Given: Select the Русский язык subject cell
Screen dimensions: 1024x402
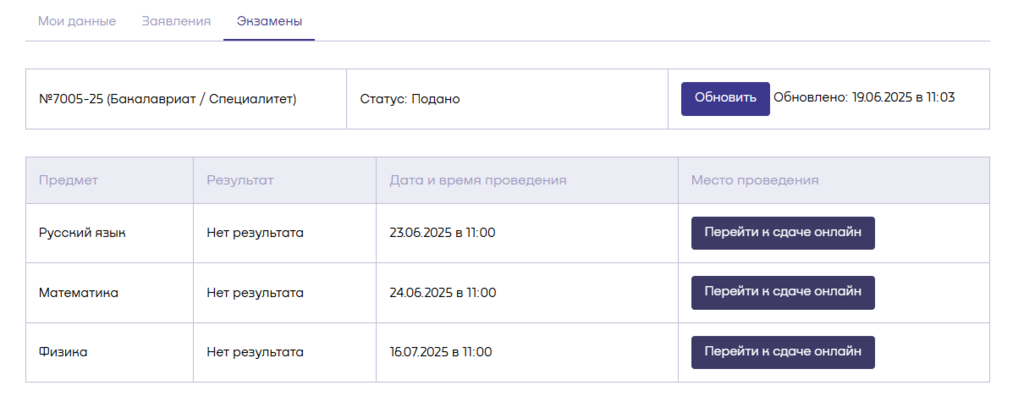Looking at the screenshot, I should [x=110, y=233].
